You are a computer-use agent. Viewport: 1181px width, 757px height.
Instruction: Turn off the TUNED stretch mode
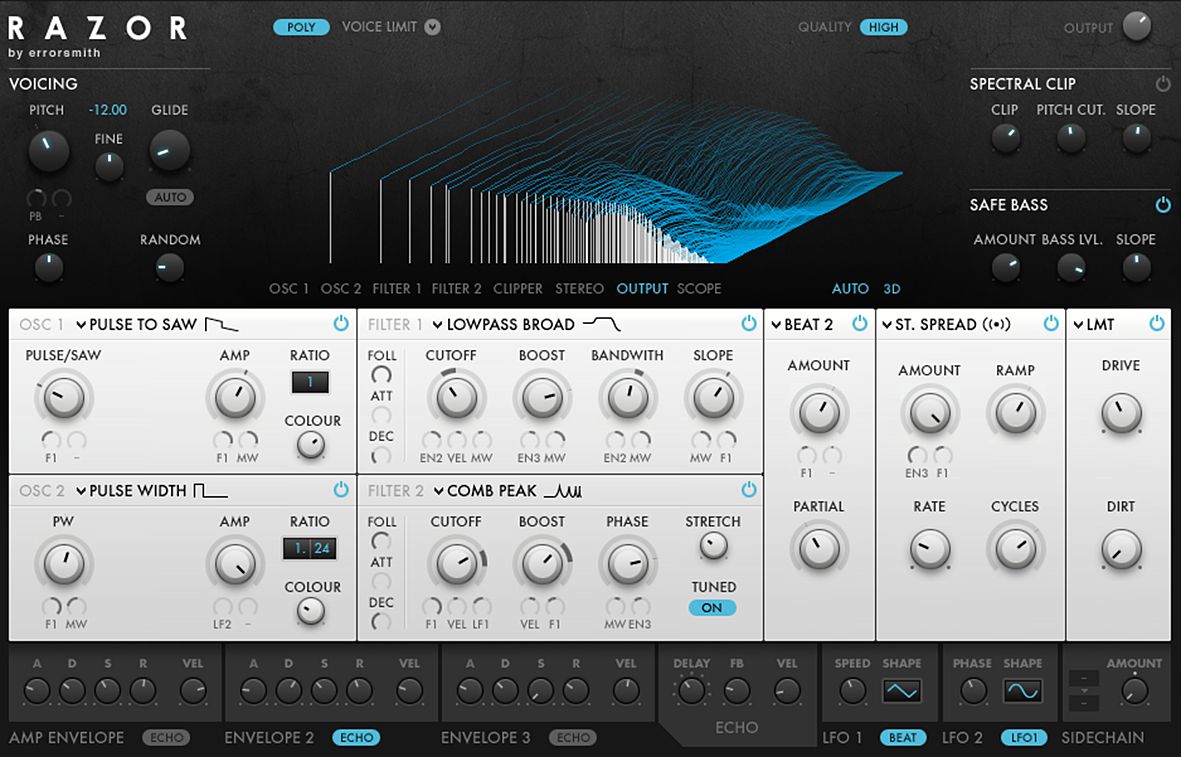pos(712,607)
